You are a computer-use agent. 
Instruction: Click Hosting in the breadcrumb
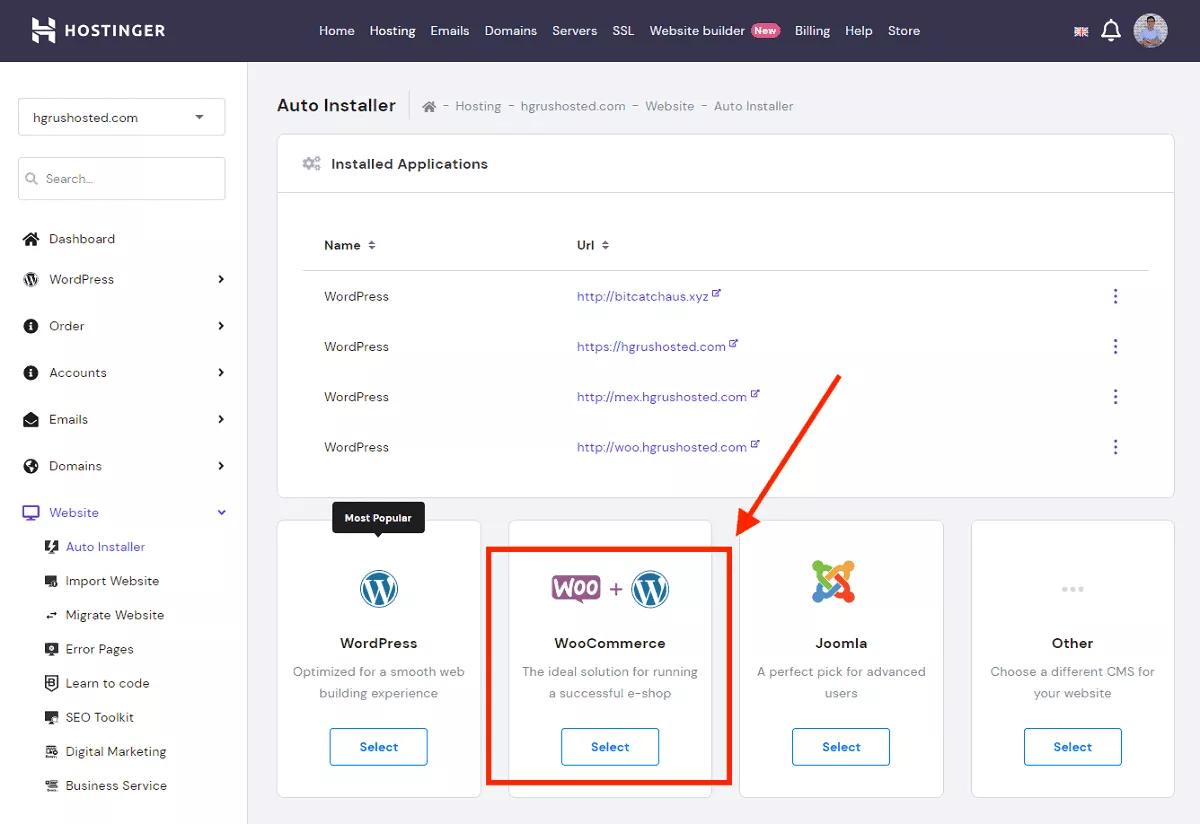478,106
